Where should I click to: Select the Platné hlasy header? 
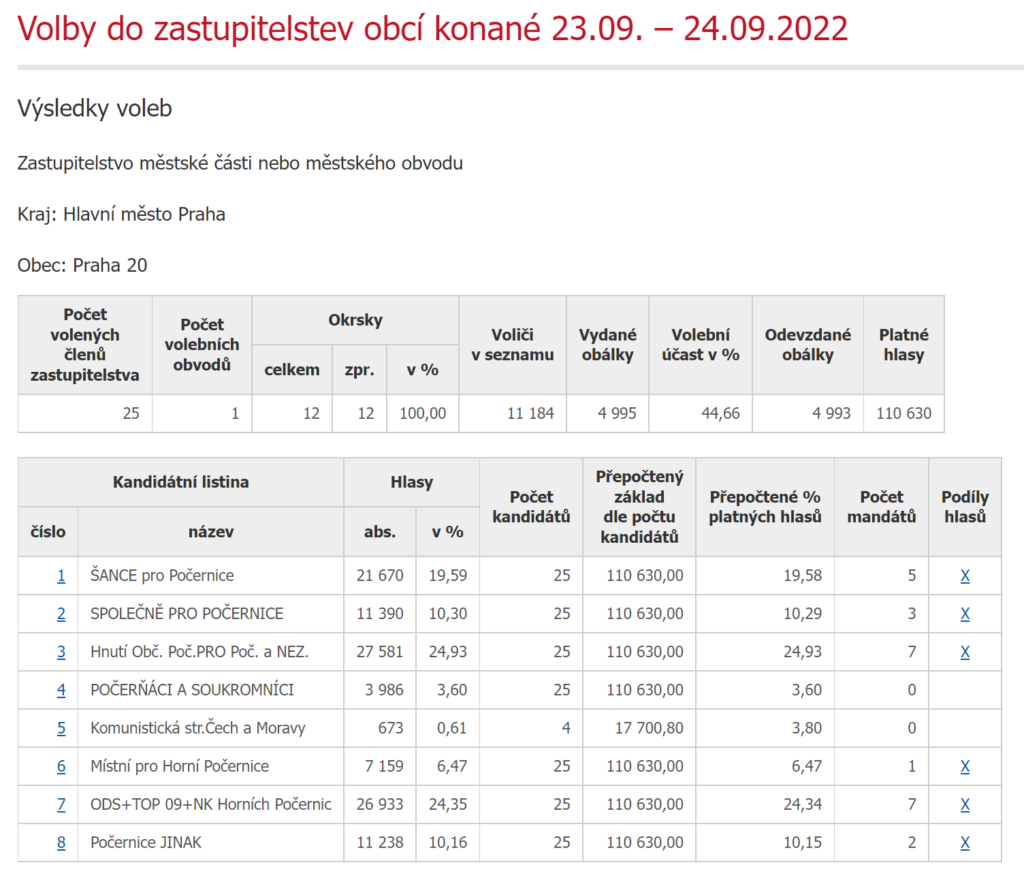coord(904,345)
